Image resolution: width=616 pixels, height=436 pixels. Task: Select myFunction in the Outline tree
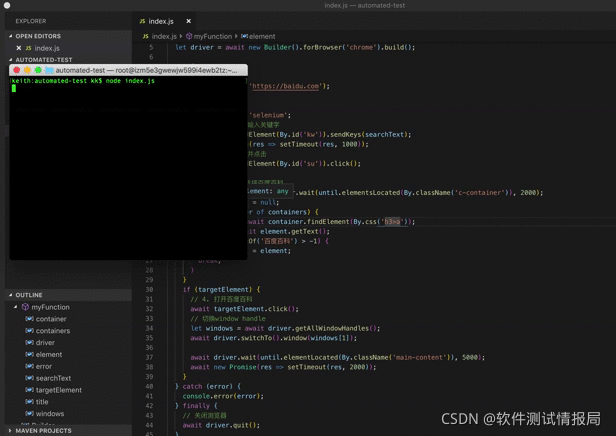tap(50, 307)
